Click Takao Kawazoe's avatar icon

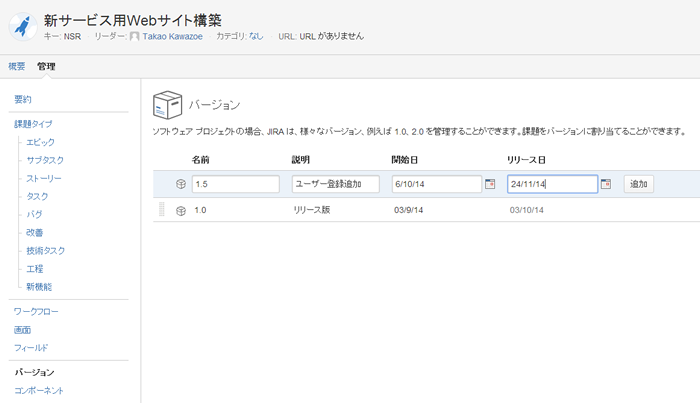[x=135, y=36]
